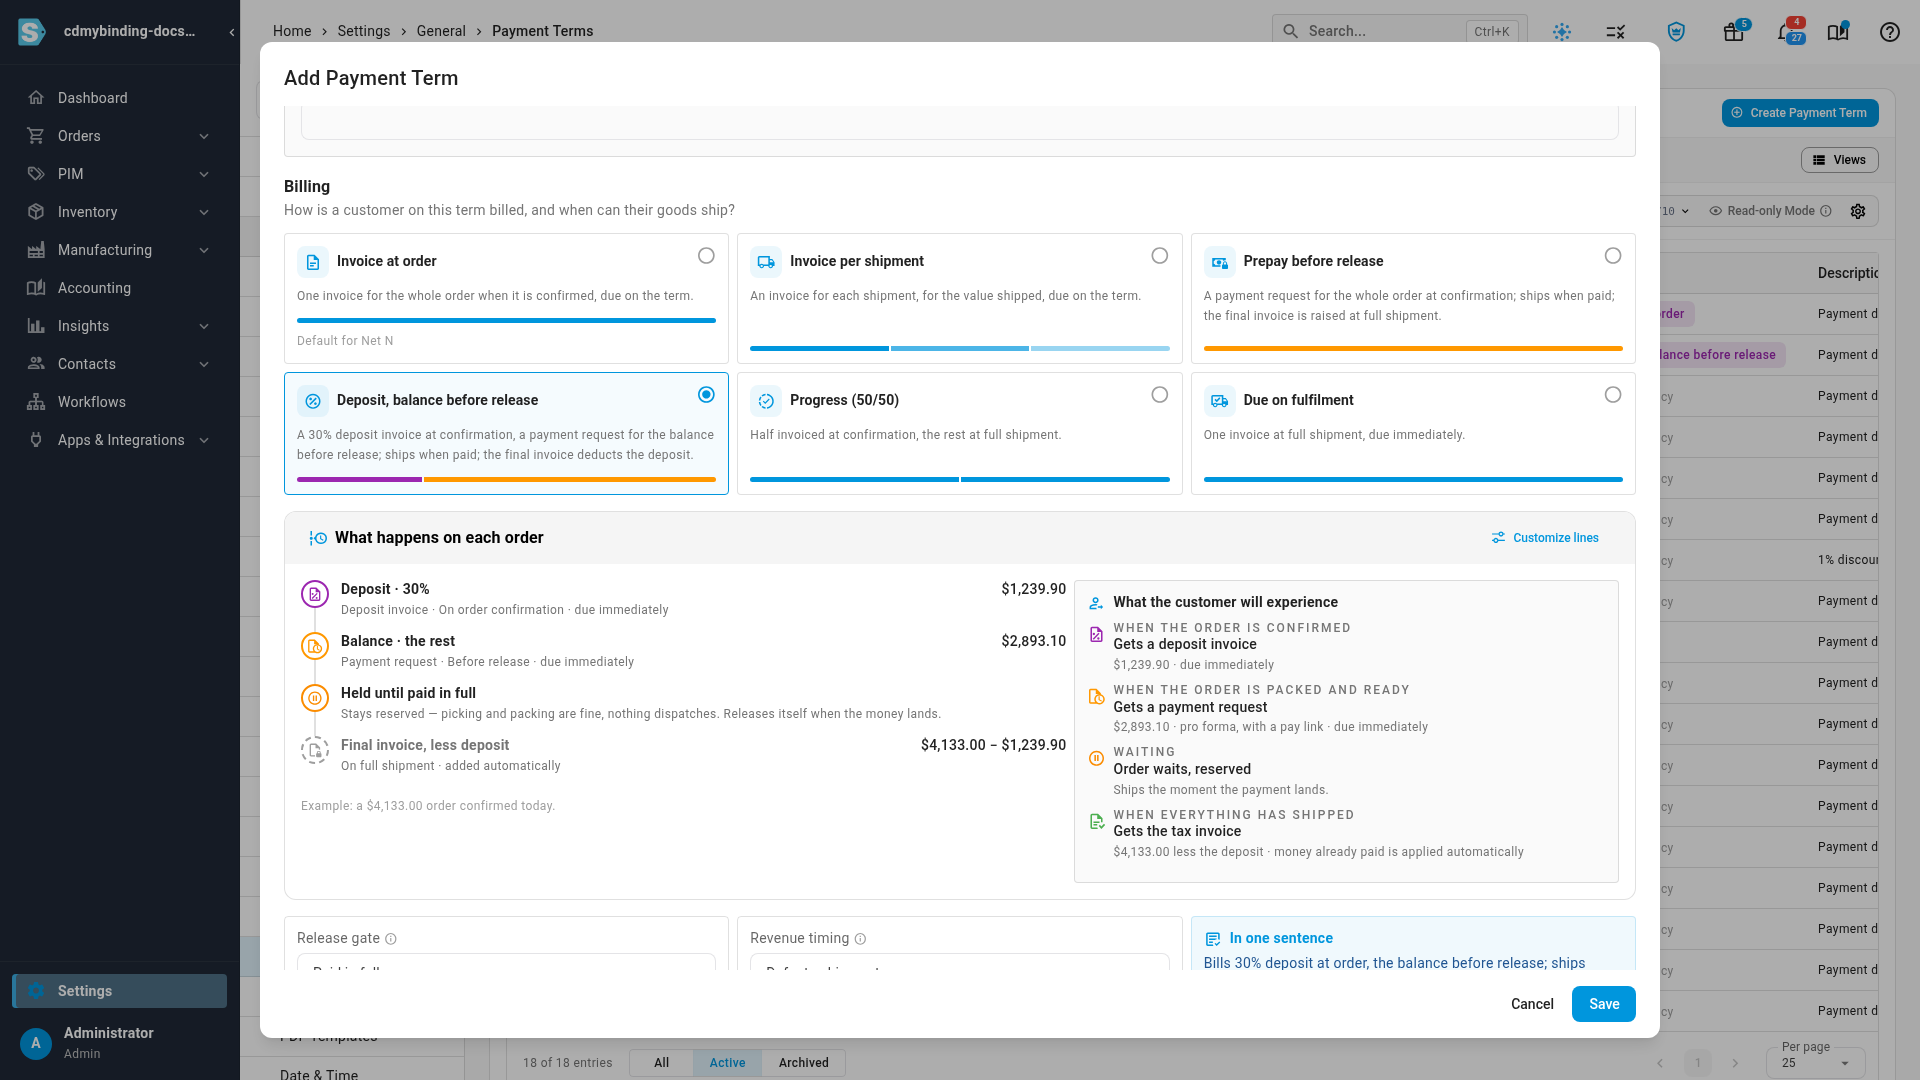
Task: Click the Customize lines link
Action: click(1545, 538)
